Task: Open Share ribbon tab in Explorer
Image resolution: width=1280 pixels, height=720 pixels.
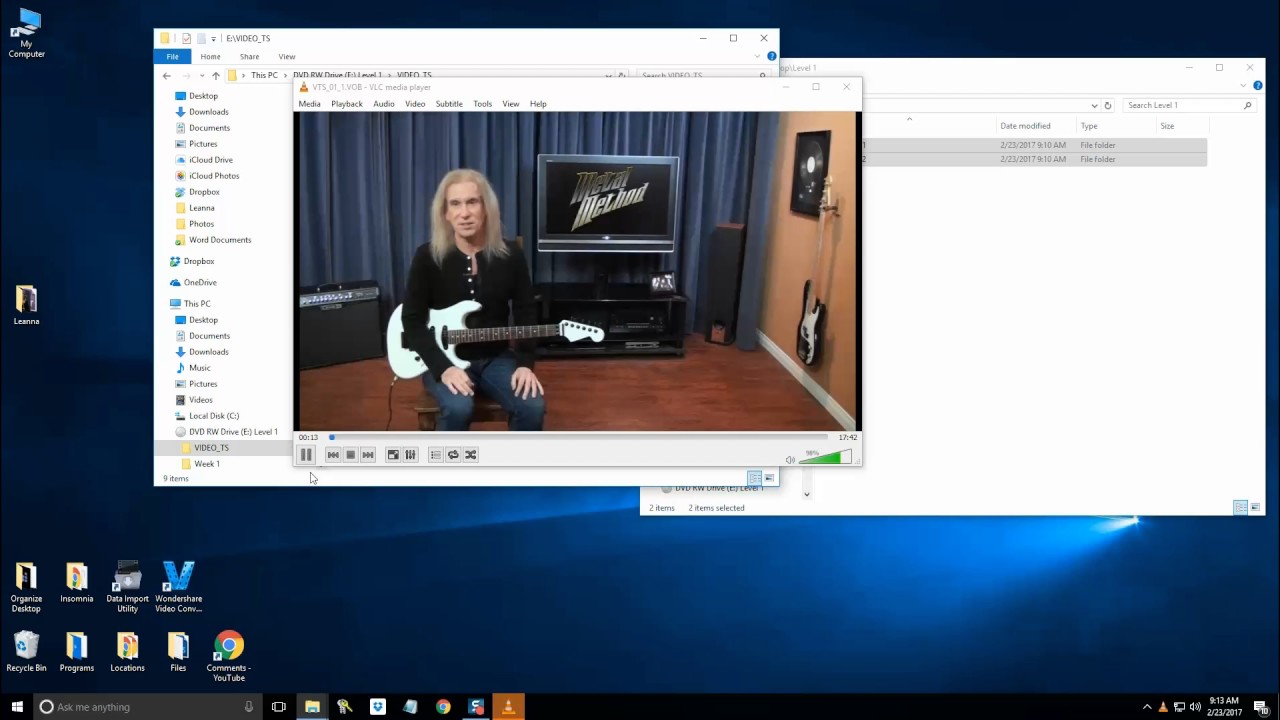Action: pos(249,57)
